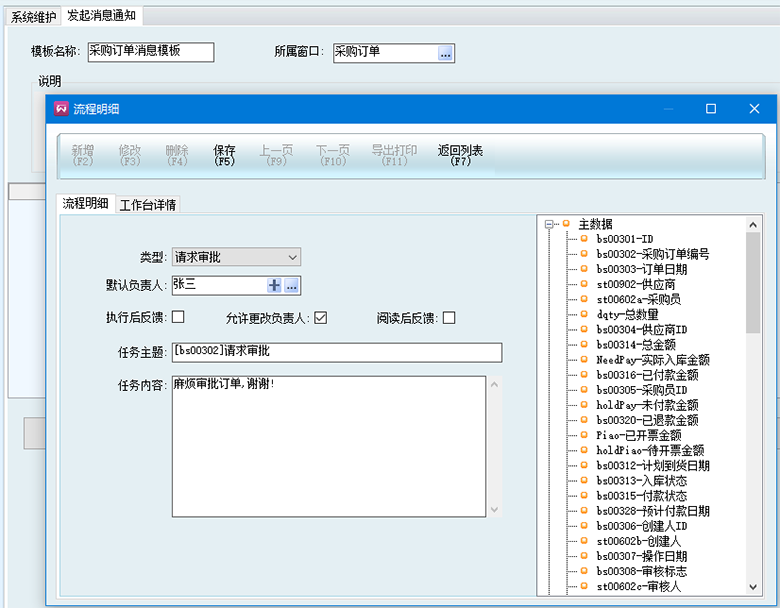Select the bs00302-采购订单编号 tree node
The image size is (780, 608).
pyautogui.click(x=652, y=254)
